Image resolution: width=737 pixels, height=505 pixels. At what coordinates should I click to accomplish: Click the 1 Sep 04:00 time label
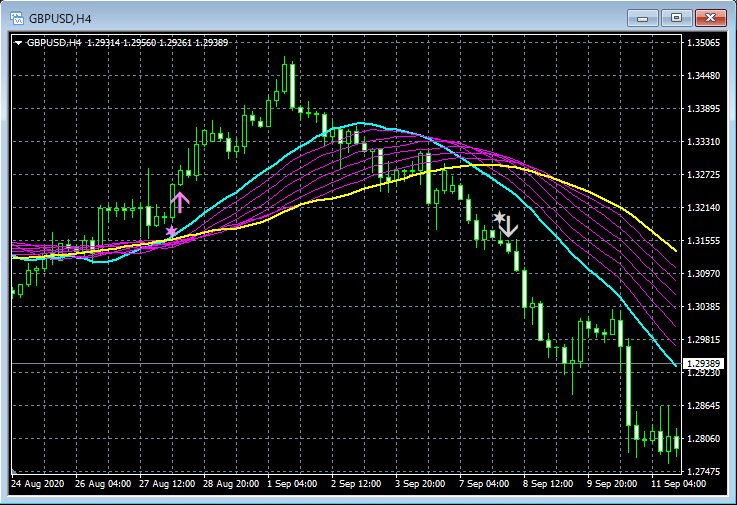[x=292, y=484]
